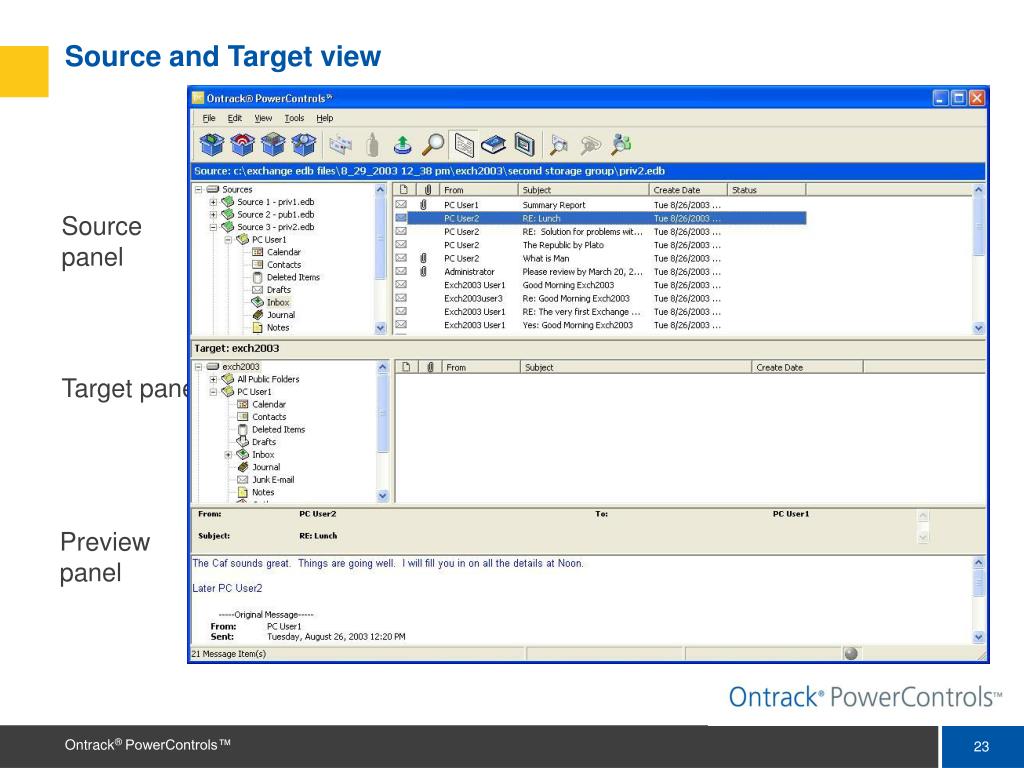Sort source list by Create Date column
The width and height of the screenshot is (1024, 768).
688,190
